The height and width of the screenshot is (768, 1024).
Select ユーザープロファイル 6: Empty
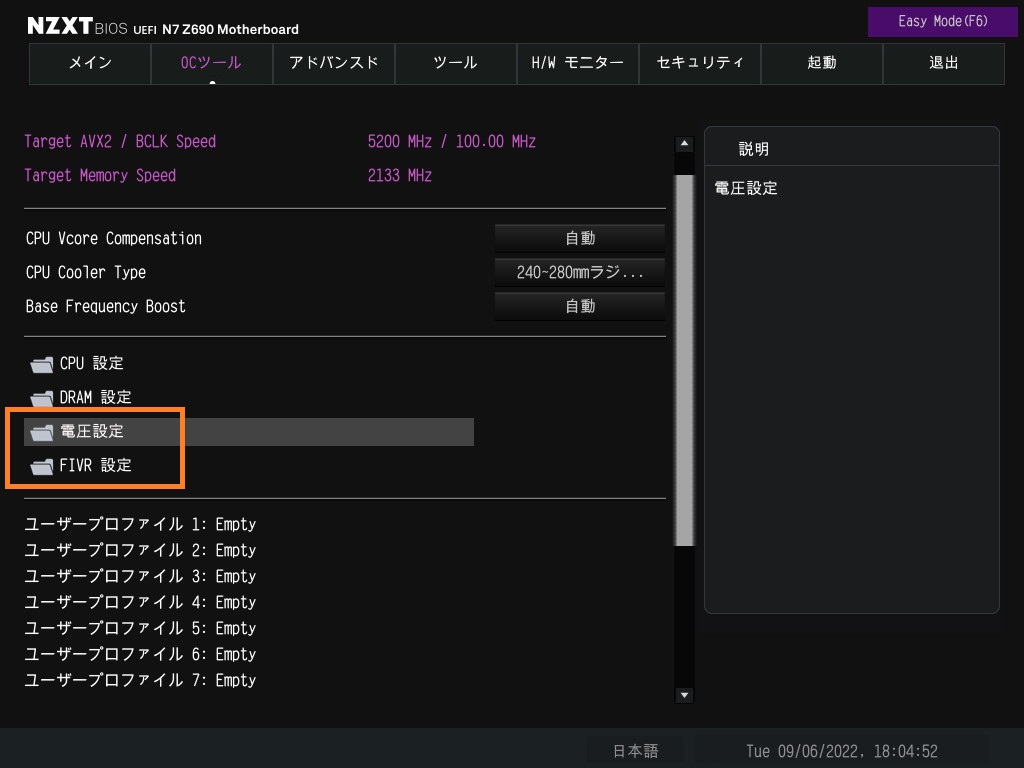coord(140,654)
